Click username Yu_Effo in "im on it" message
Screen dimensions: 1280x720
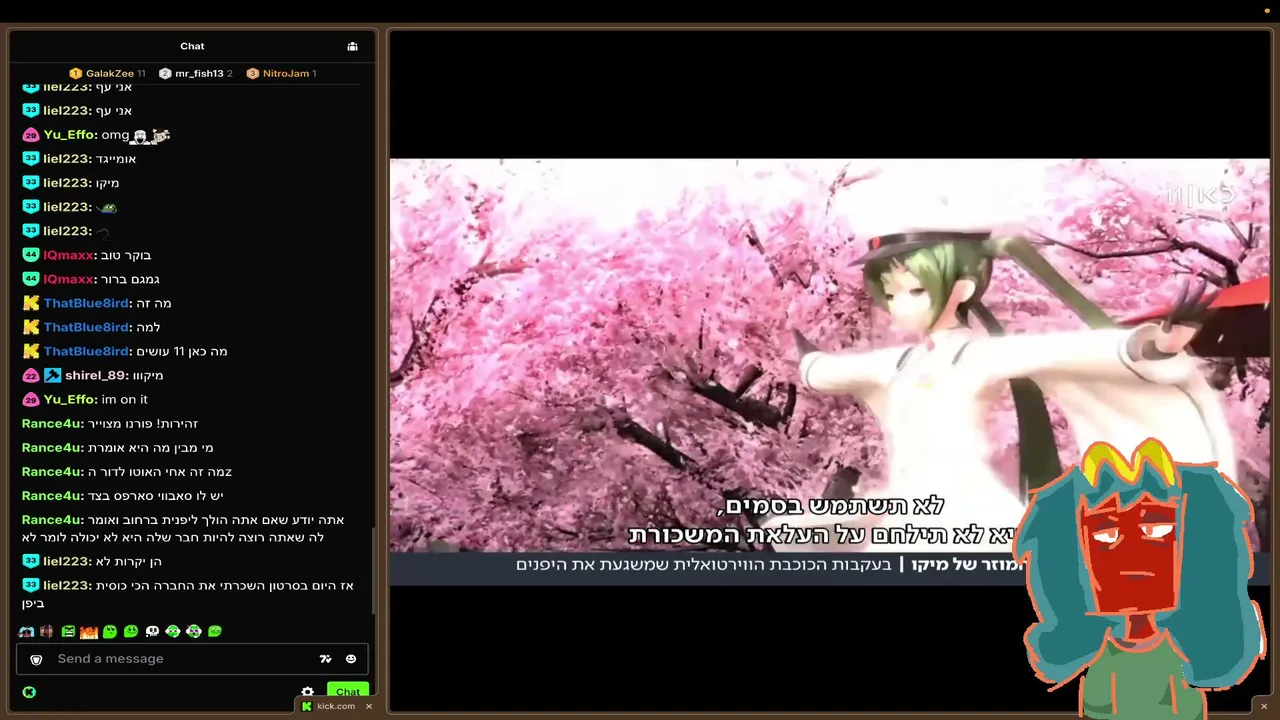[x=70, y=399]
